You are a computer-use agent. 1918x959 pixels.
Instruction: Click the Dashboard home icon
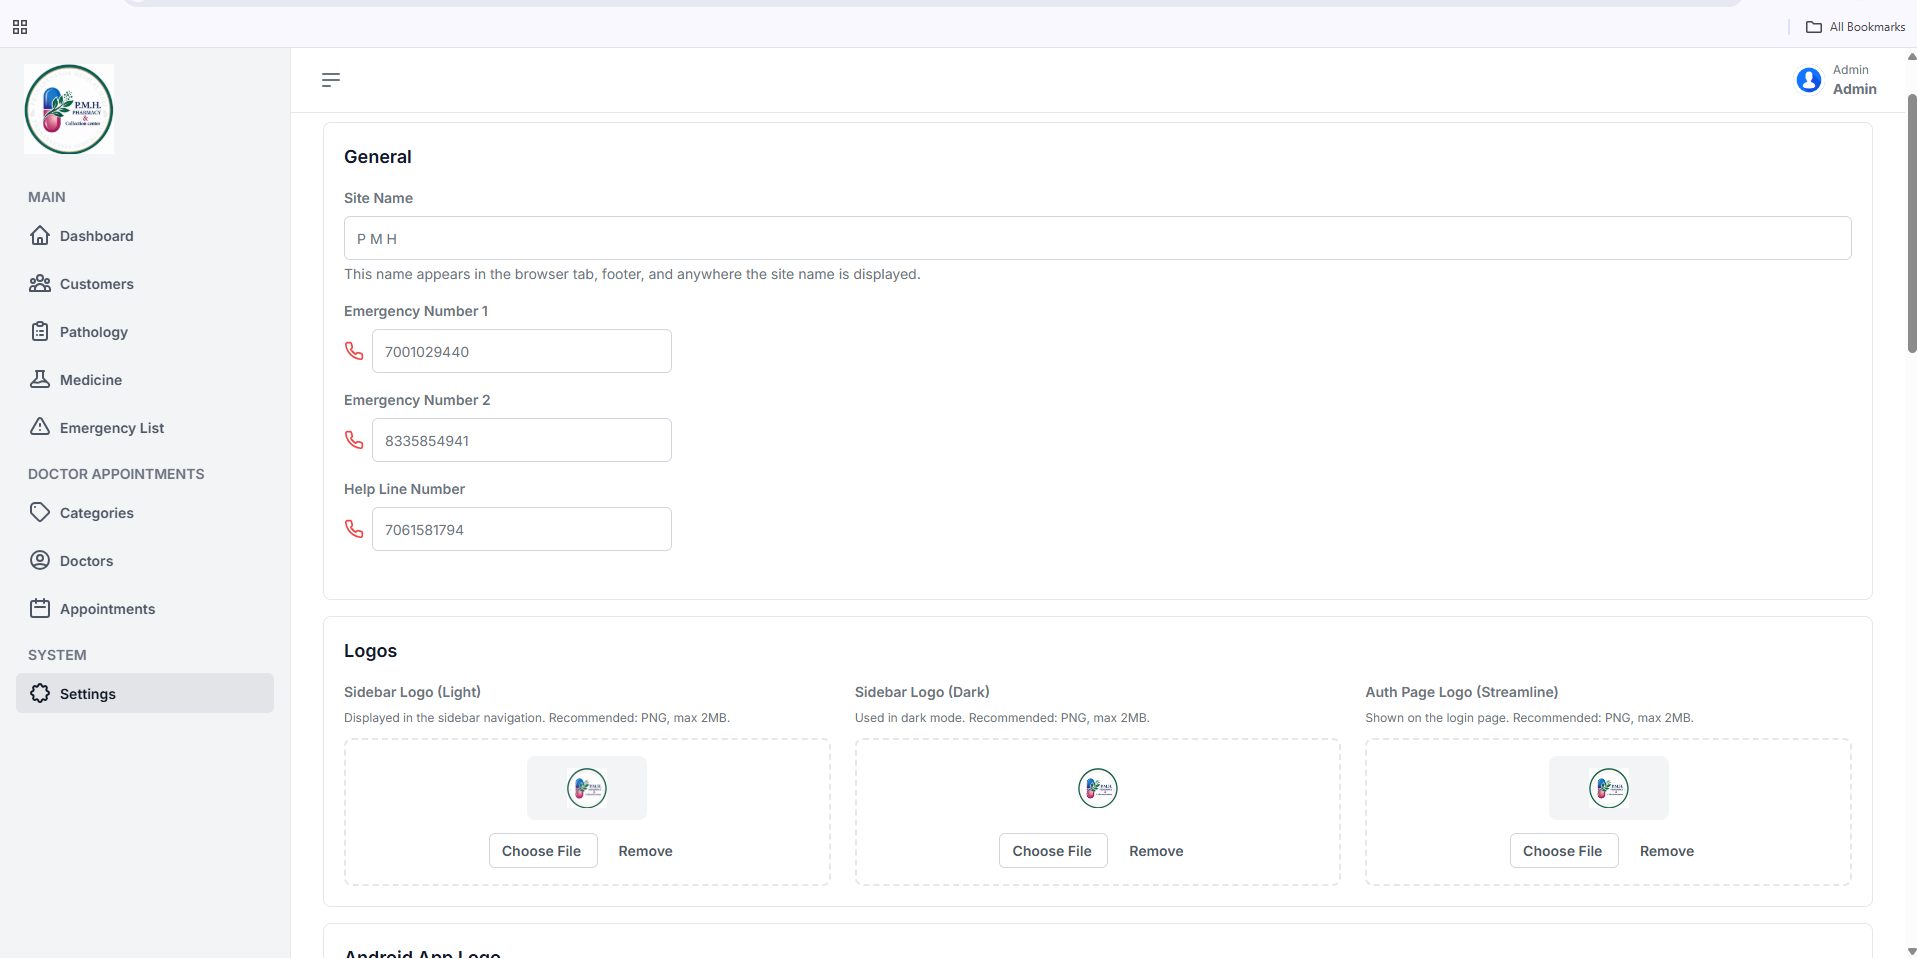pyautogui.click(x=40, y=235)
